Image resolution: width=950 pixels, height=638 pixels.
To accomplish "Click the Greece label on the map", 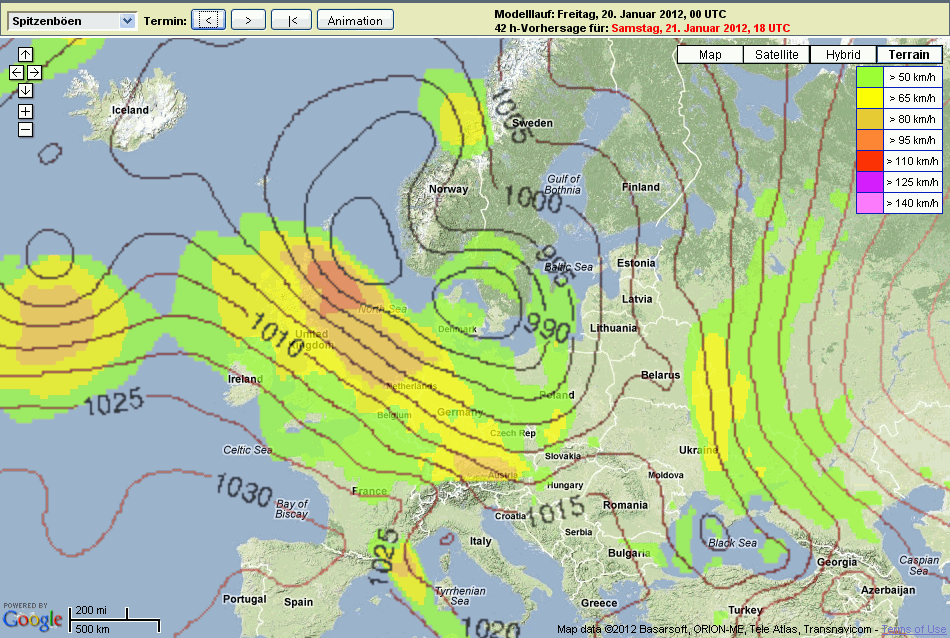I will 599,603.
